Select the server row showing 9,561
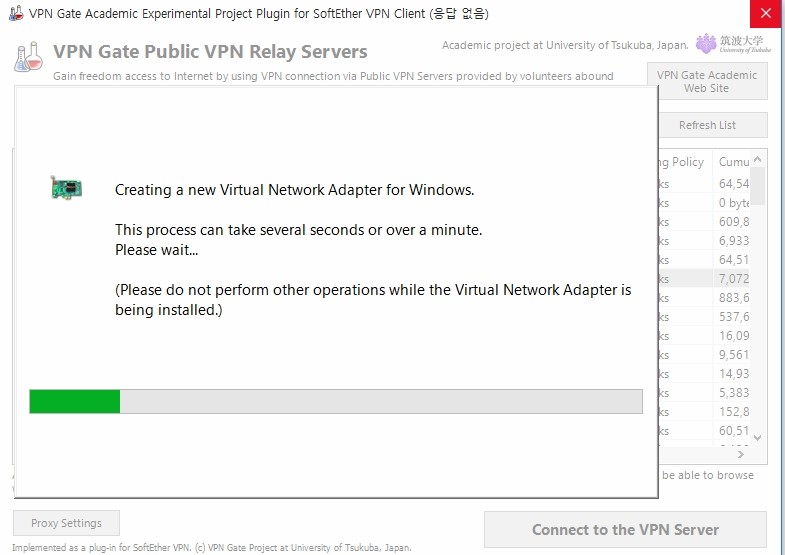Viewport: 785px width, 555px height. (x=705, y=355)
